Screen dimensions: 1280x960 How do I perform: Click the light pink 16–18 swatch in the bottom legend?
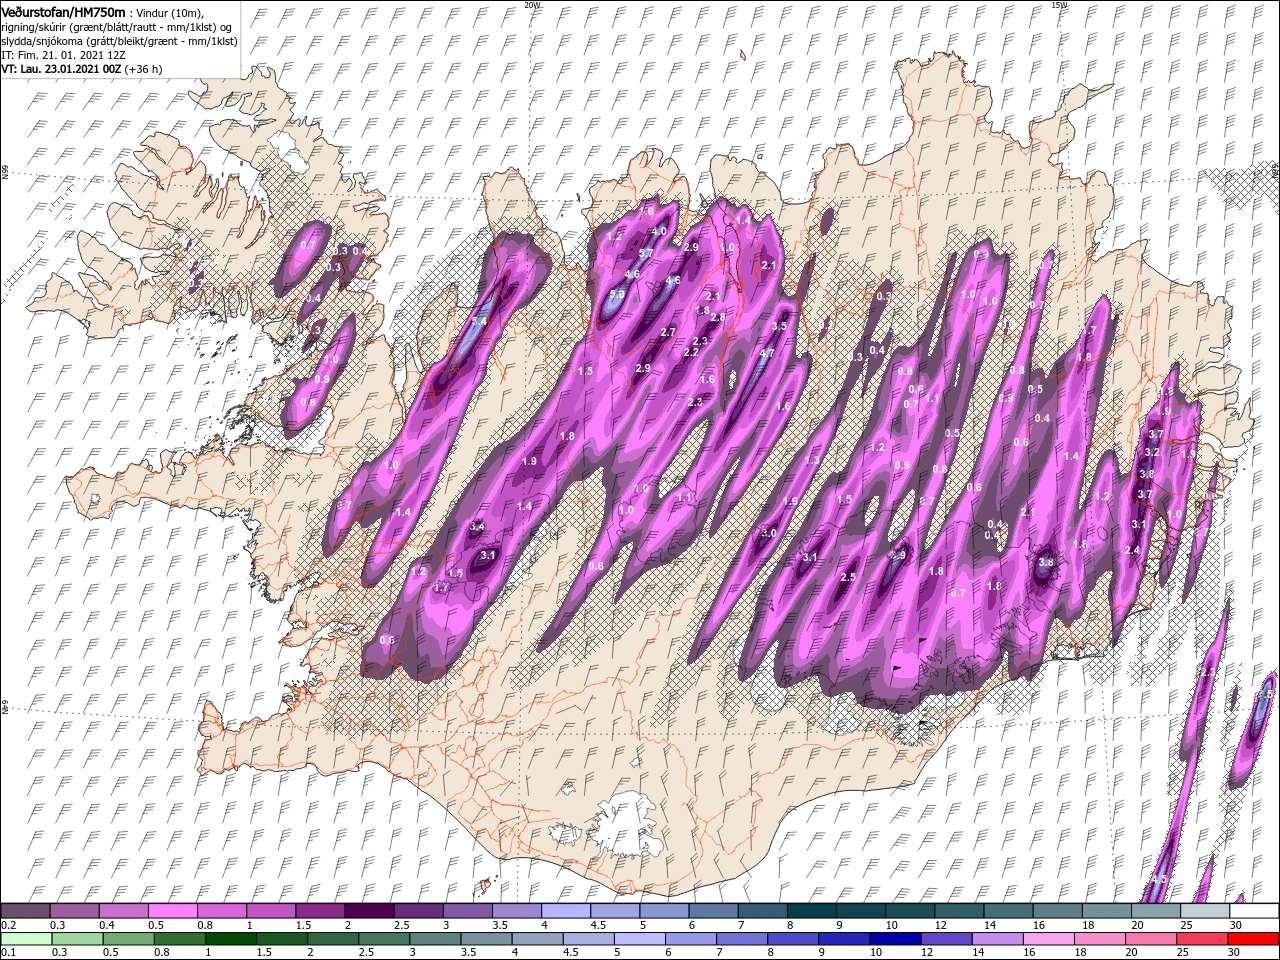tap(1050, 939)
